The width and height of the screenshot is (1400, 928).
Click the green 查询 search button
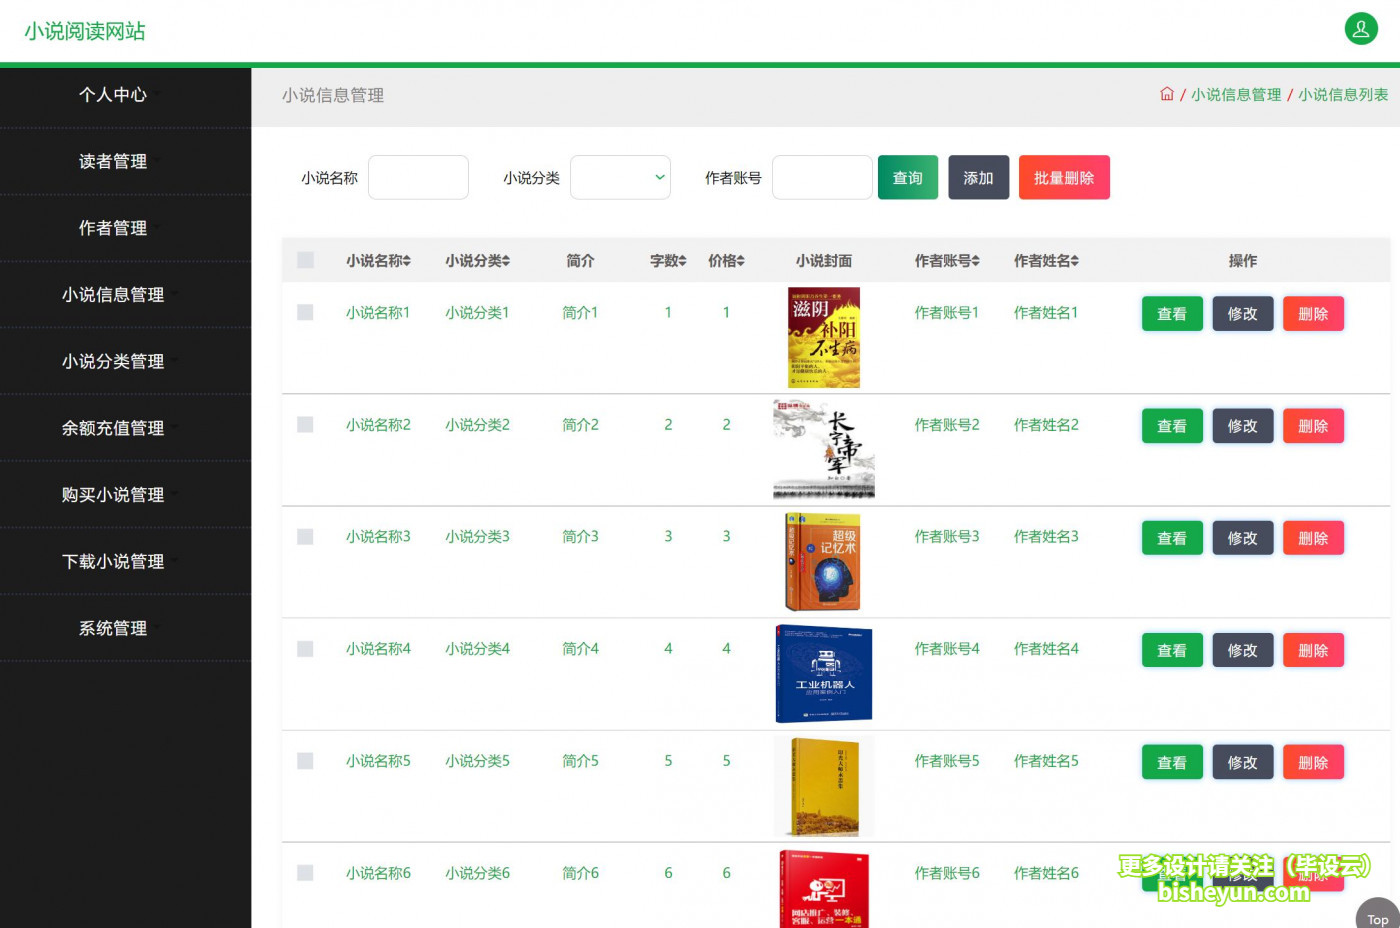tap(908, 177)
